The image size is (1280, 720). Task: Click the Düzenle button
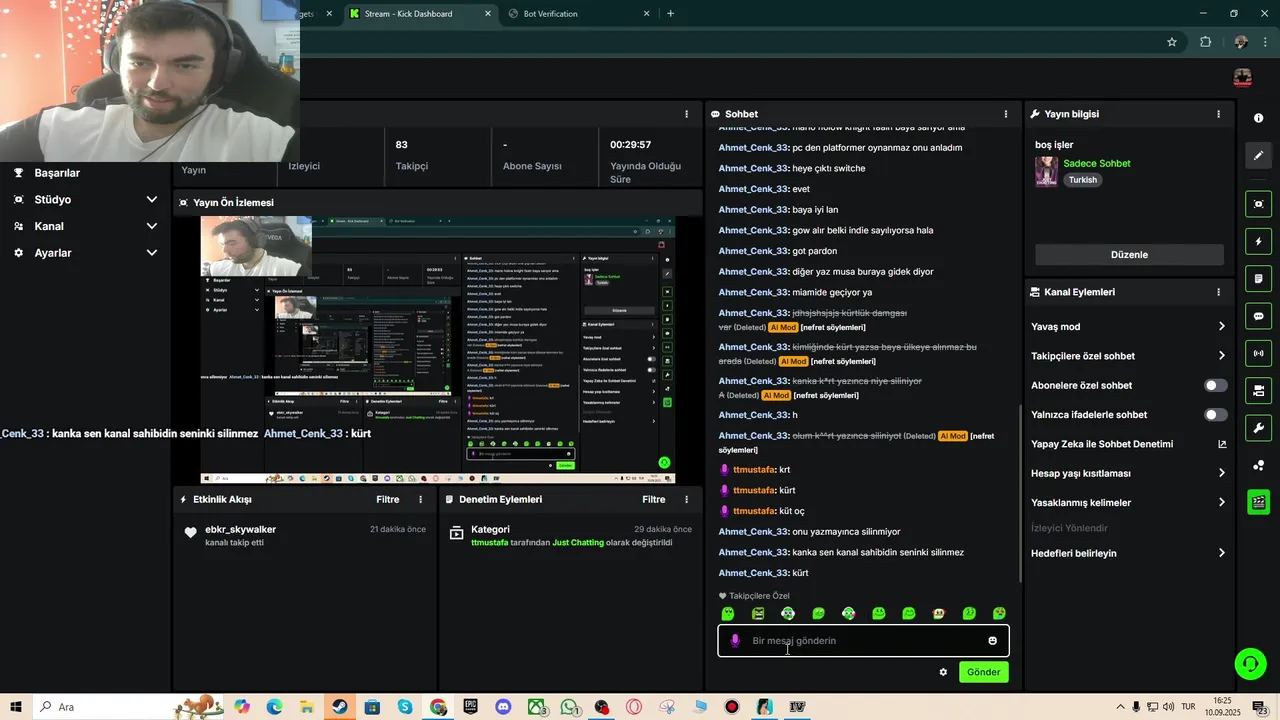coord(1129,255)
